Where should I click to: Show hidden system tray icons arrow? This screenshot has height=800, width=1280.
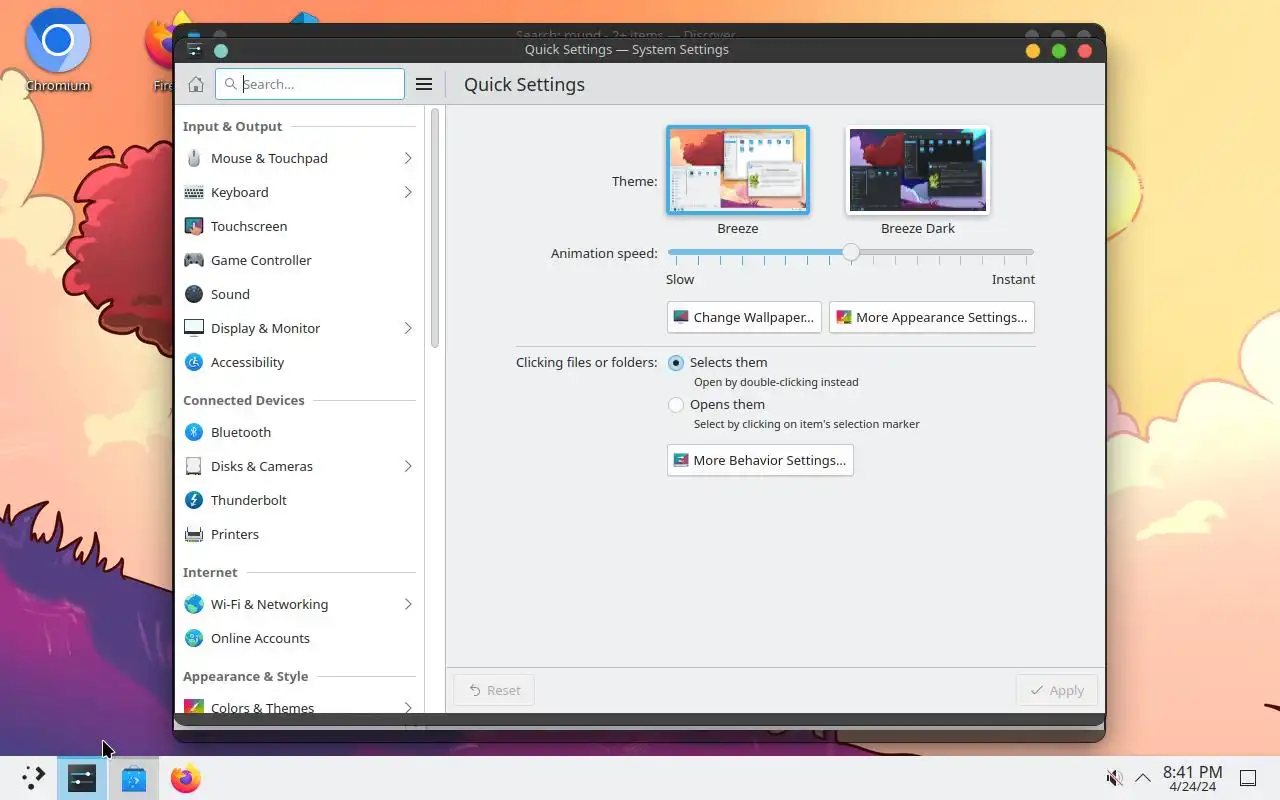1143,778
